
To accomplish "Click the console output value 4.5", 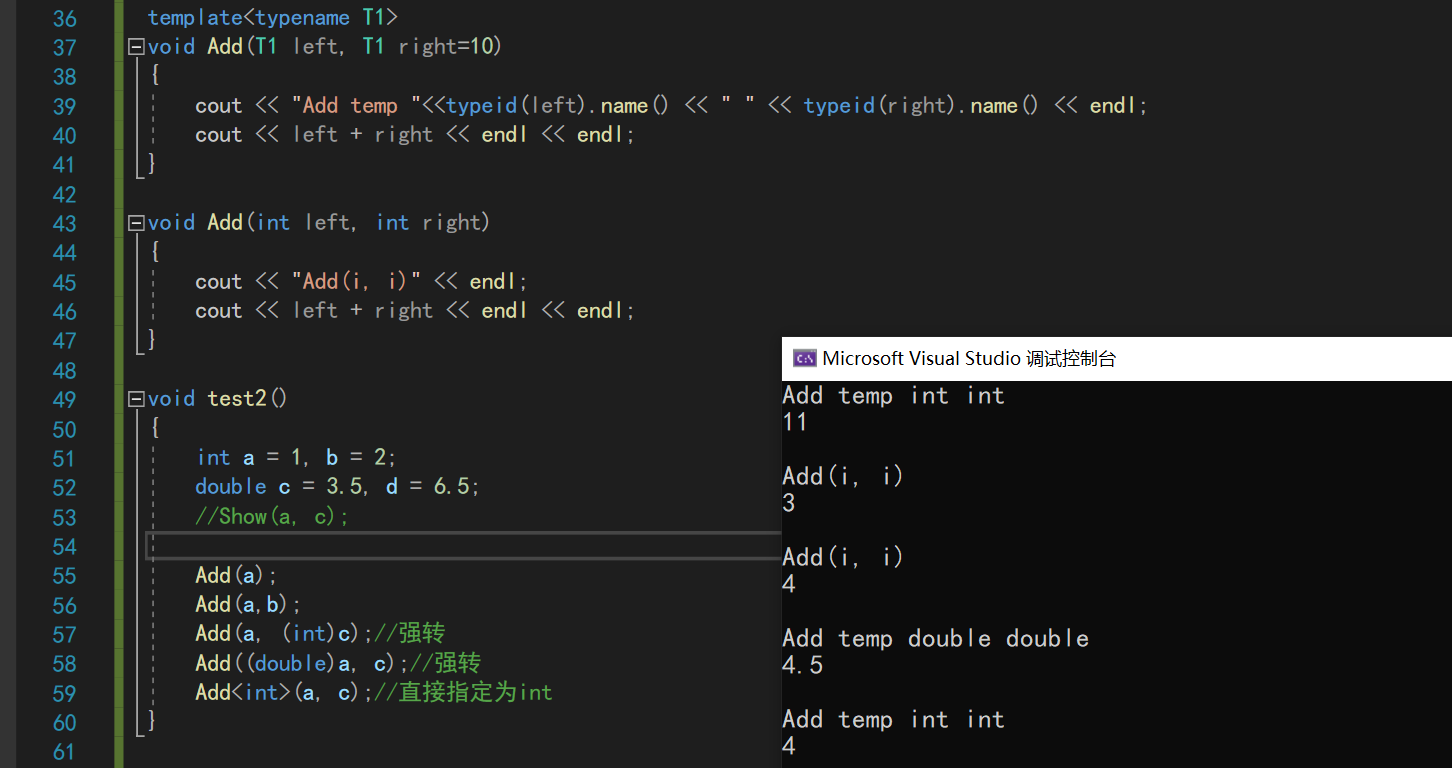I will coord(803,665).
